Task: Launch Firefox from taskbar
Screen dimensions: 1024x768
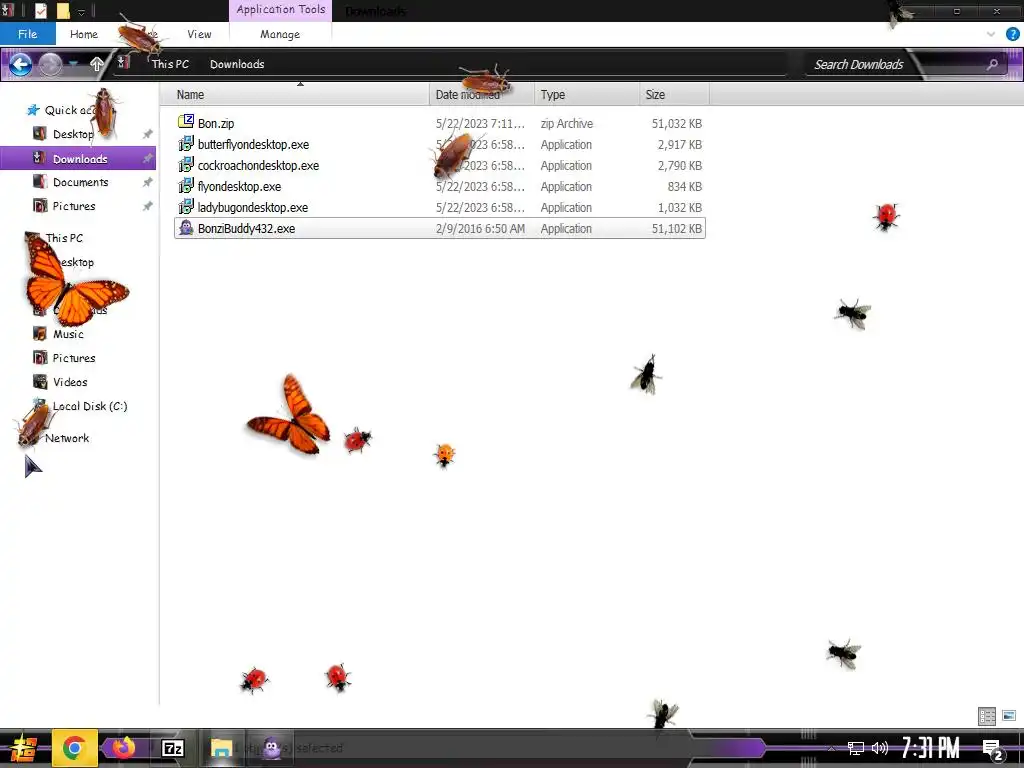Action: (x=122, y=748)
